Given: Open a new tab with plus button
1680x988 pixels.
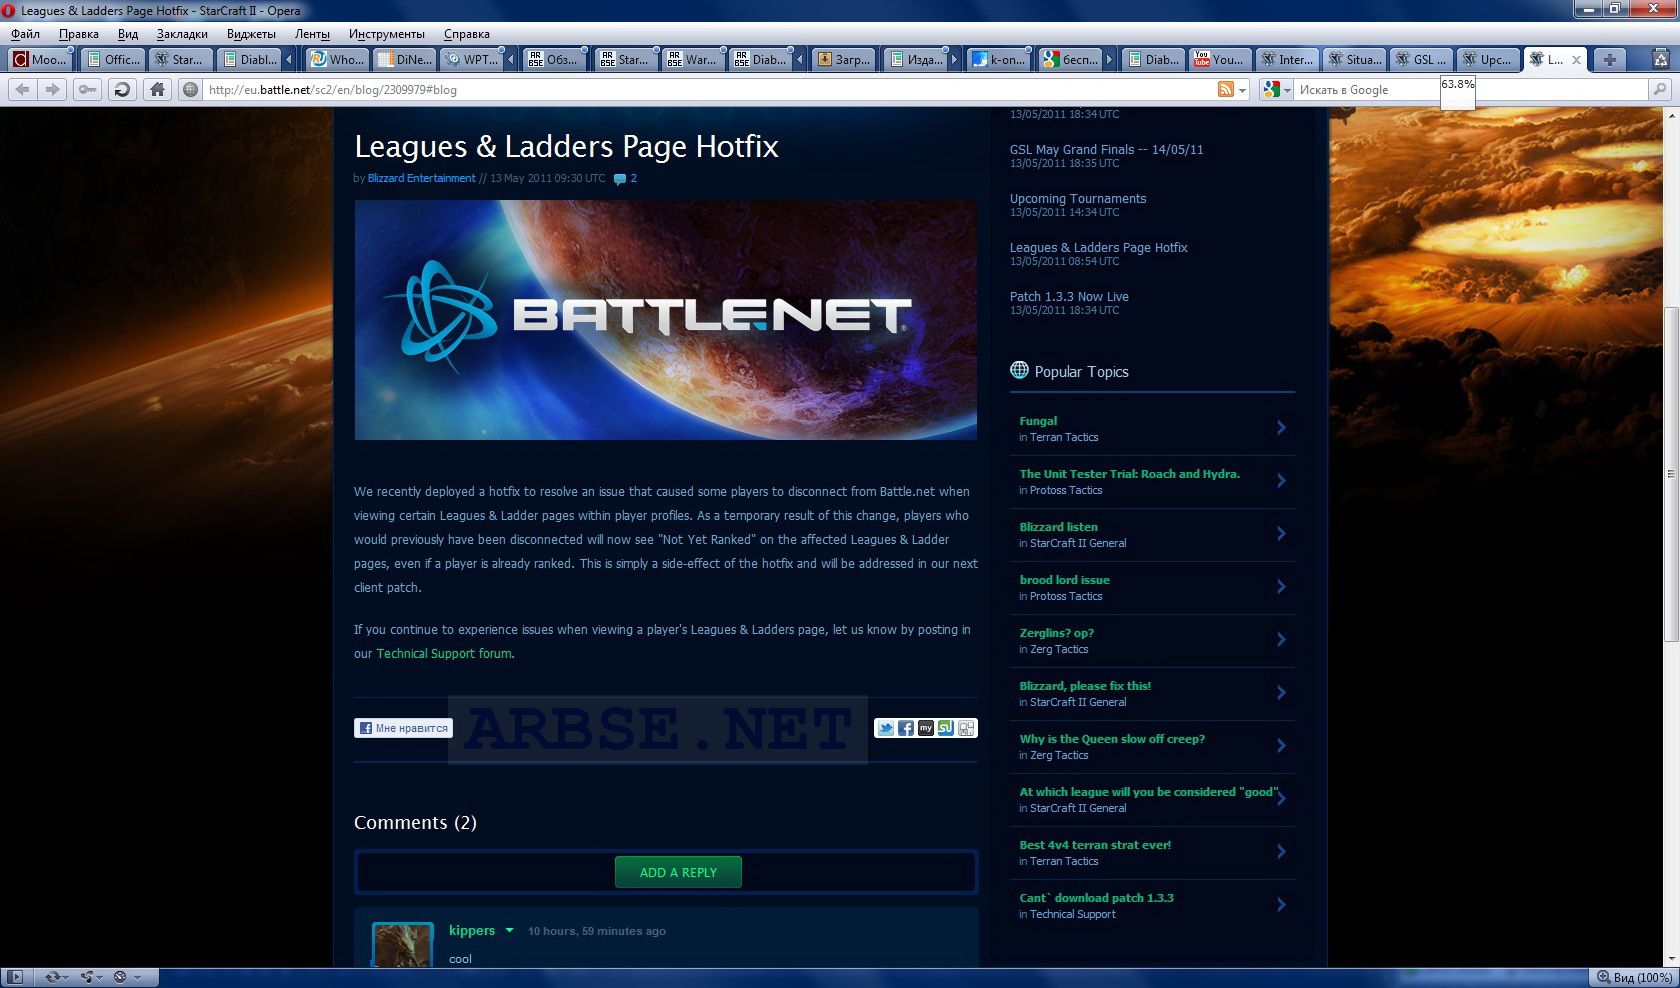Looking at the screenshot, I should click(x=1609, y=59).
